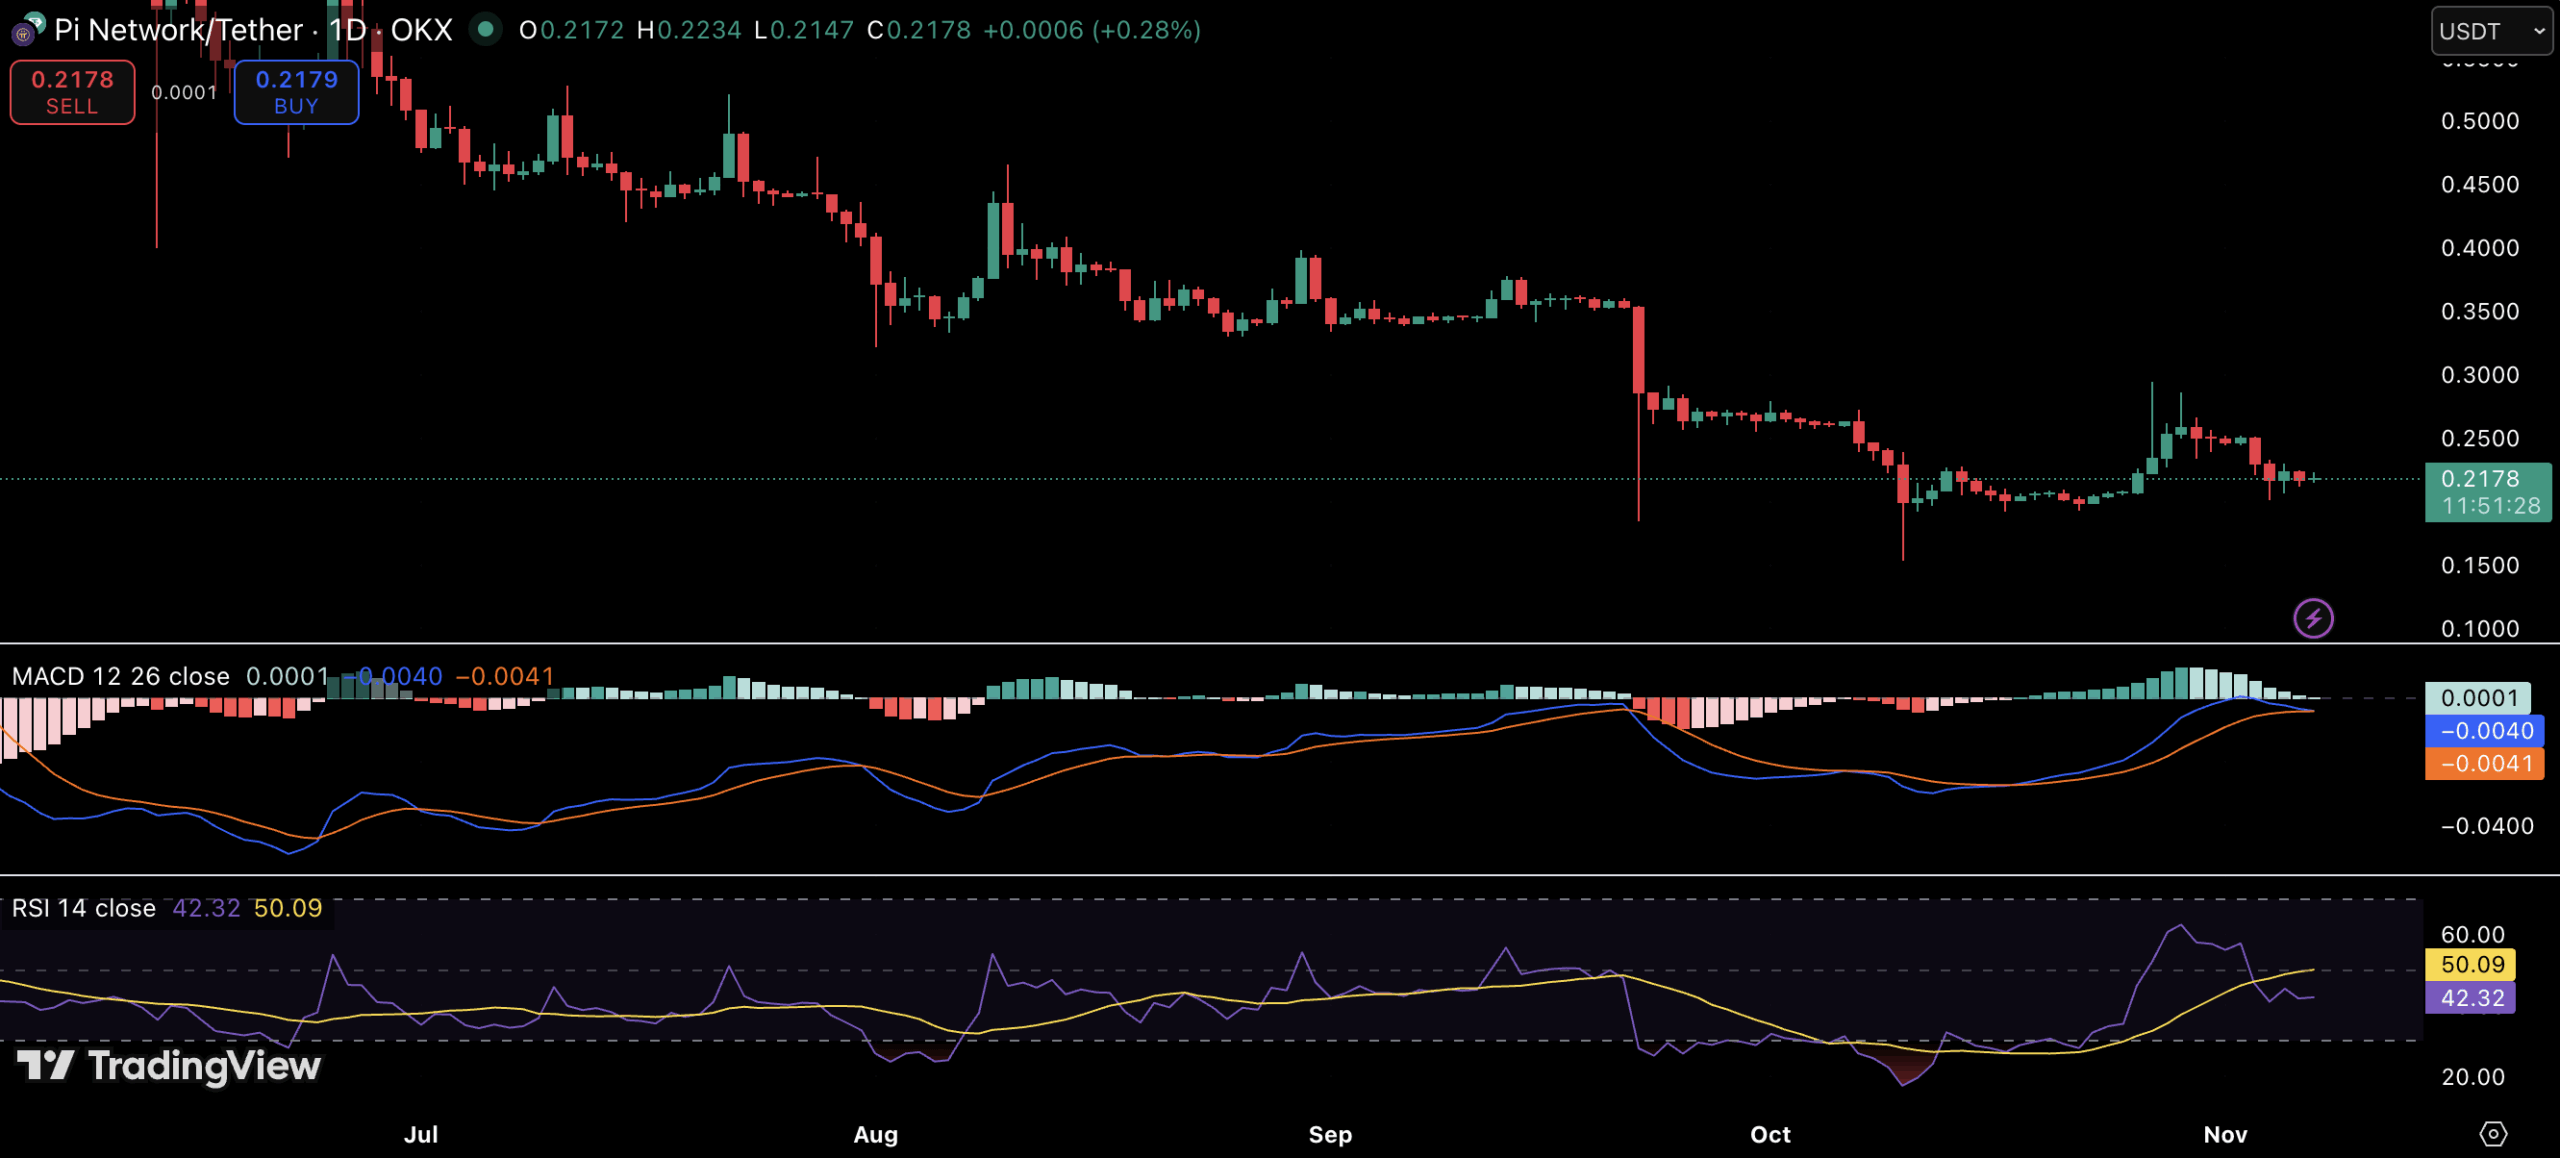
Task: Click the Sep label on time axis
Action: coord(1330,1135)
